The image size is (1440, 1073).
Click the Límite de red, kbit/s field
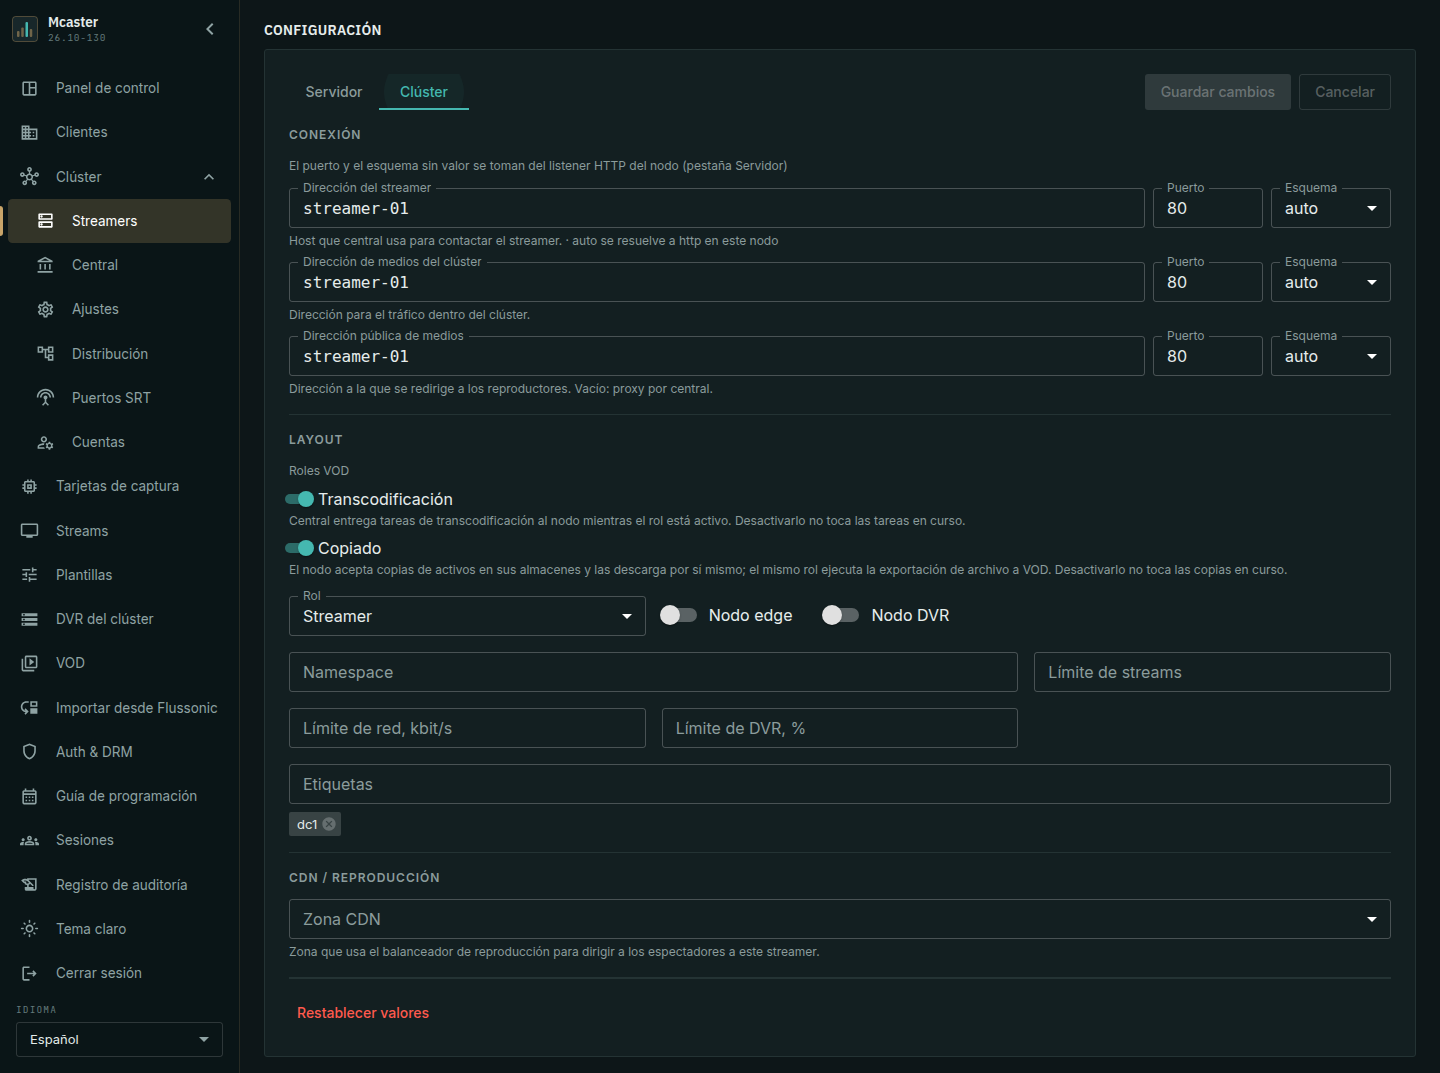point(467,728)
